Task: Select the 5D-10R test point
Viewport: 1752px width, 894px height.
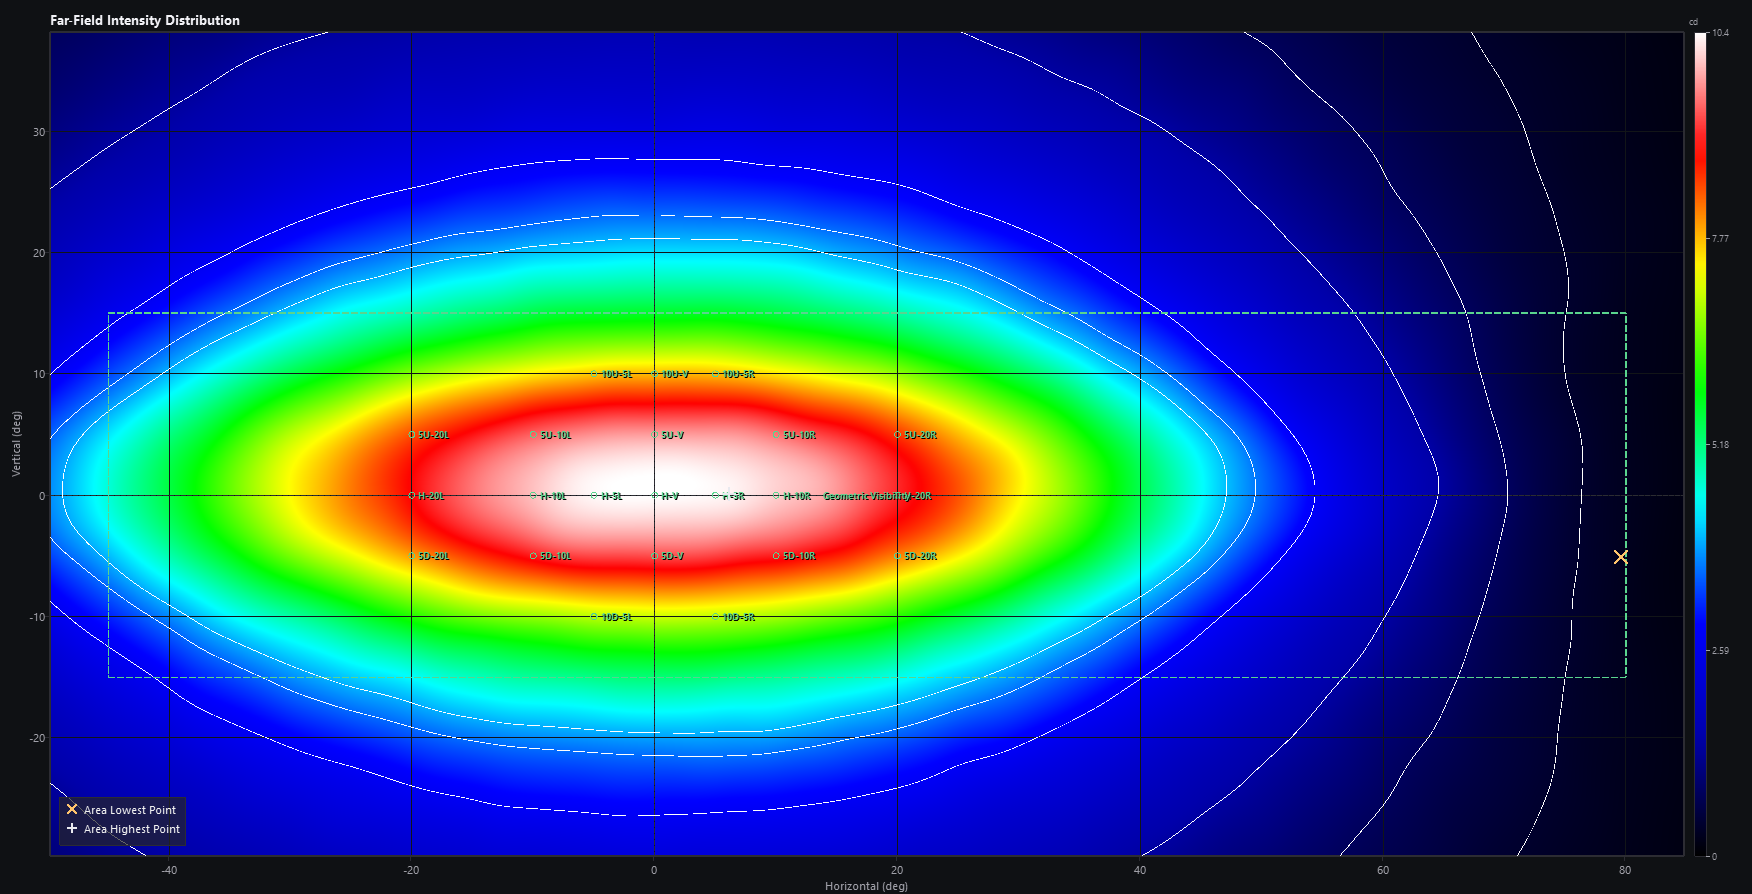Action: click(776, 556)
